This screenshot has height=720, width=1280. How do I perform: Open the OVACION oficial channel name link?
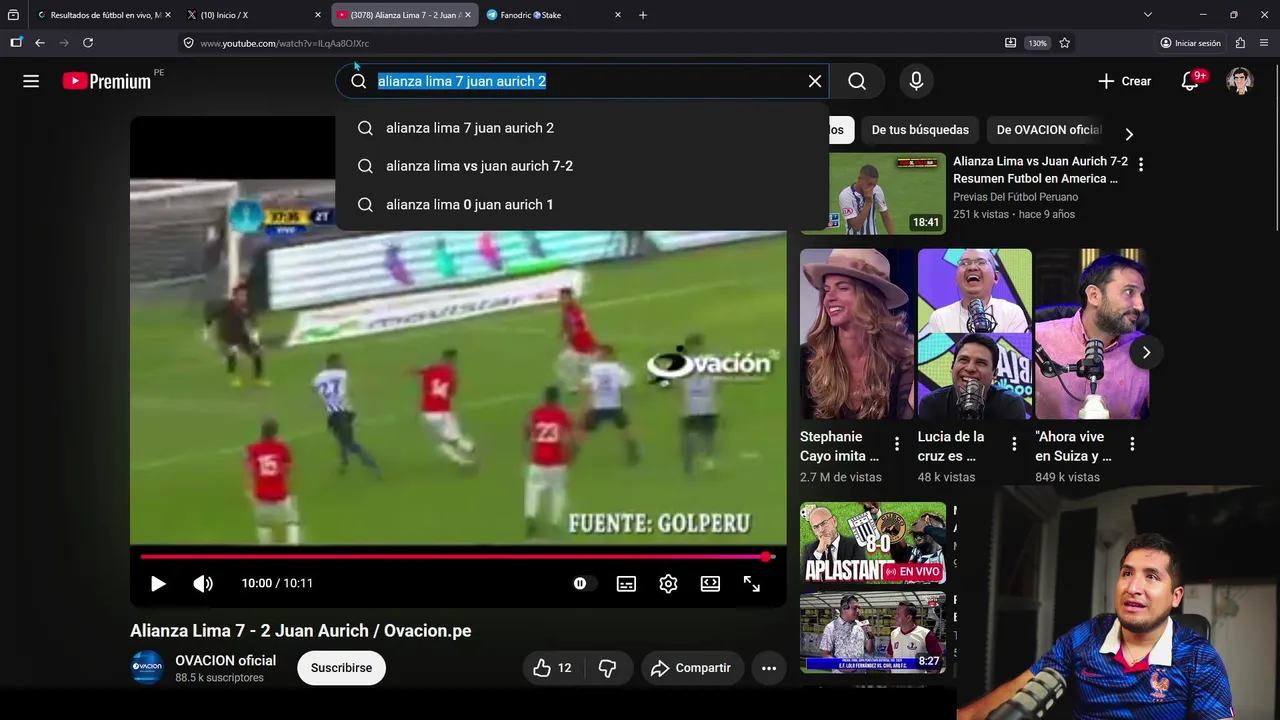coord(225,660)
